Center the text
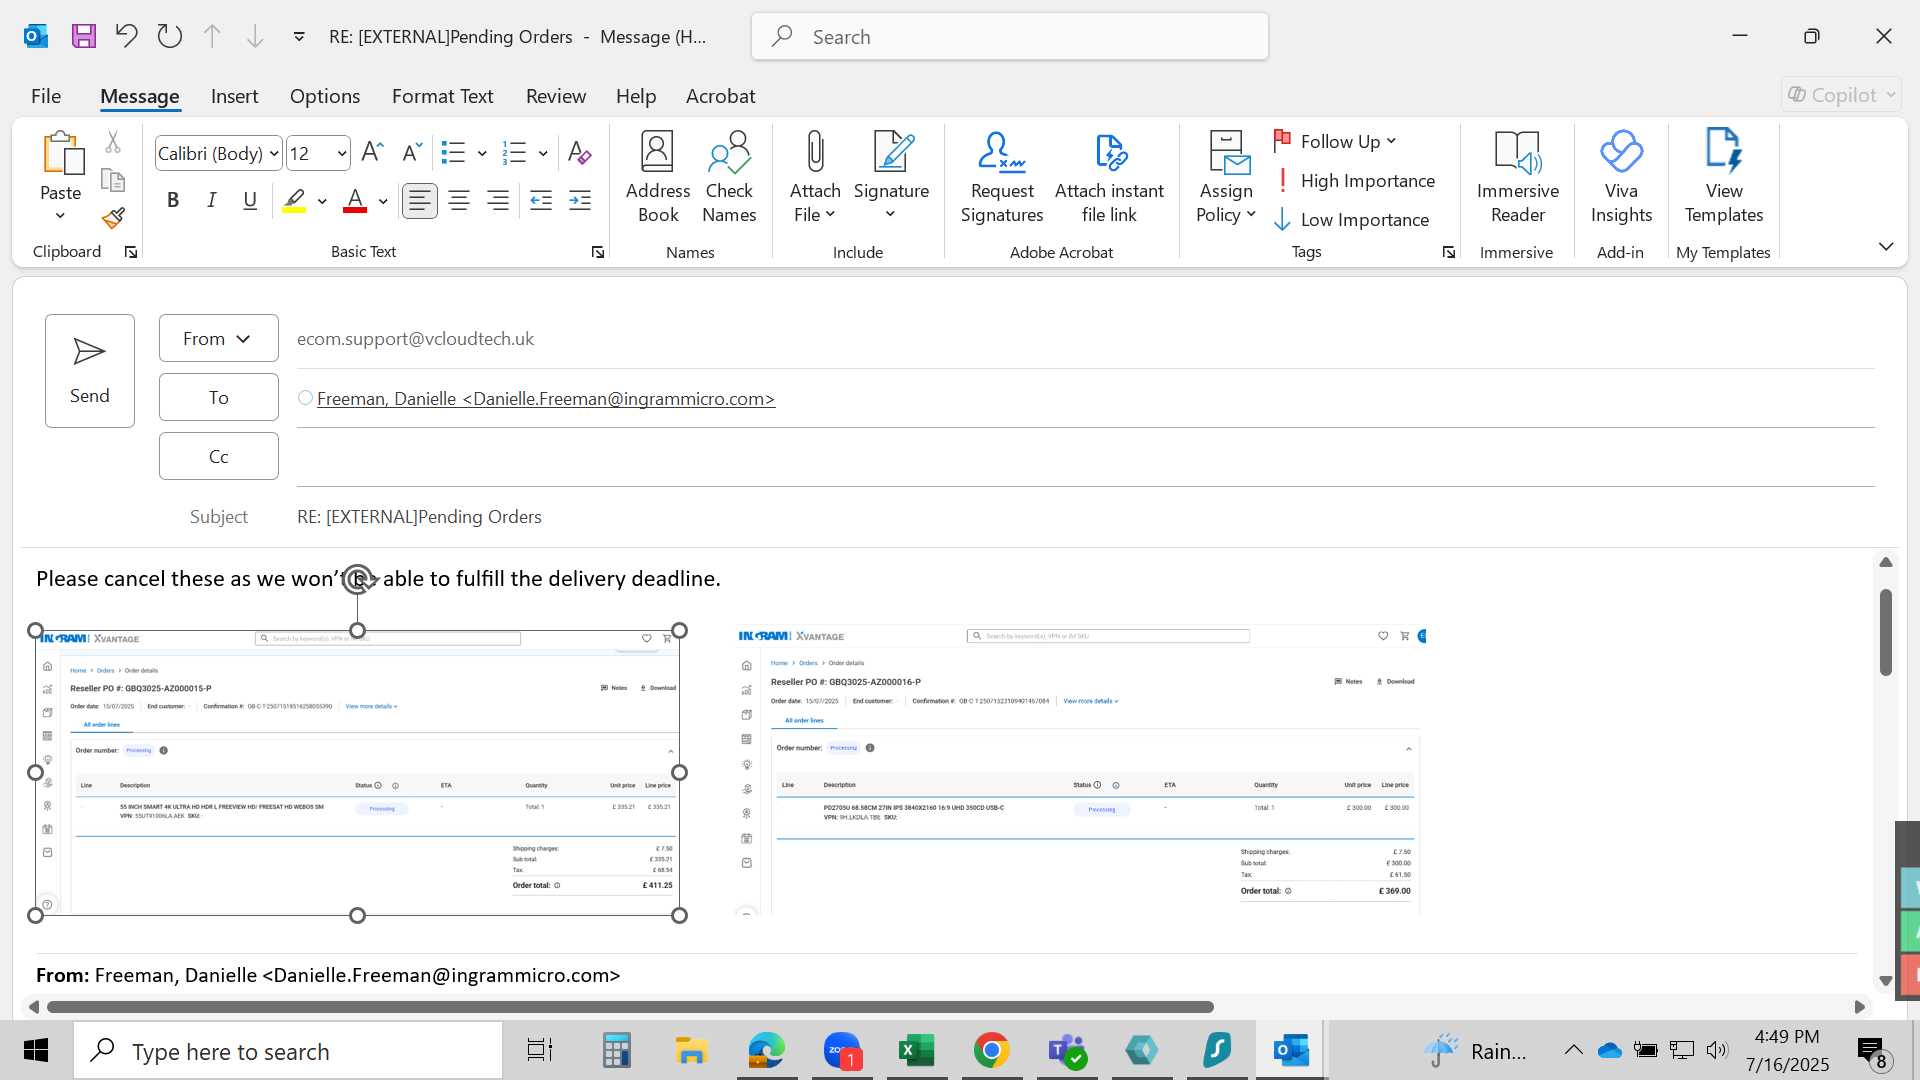 (459, 201)
